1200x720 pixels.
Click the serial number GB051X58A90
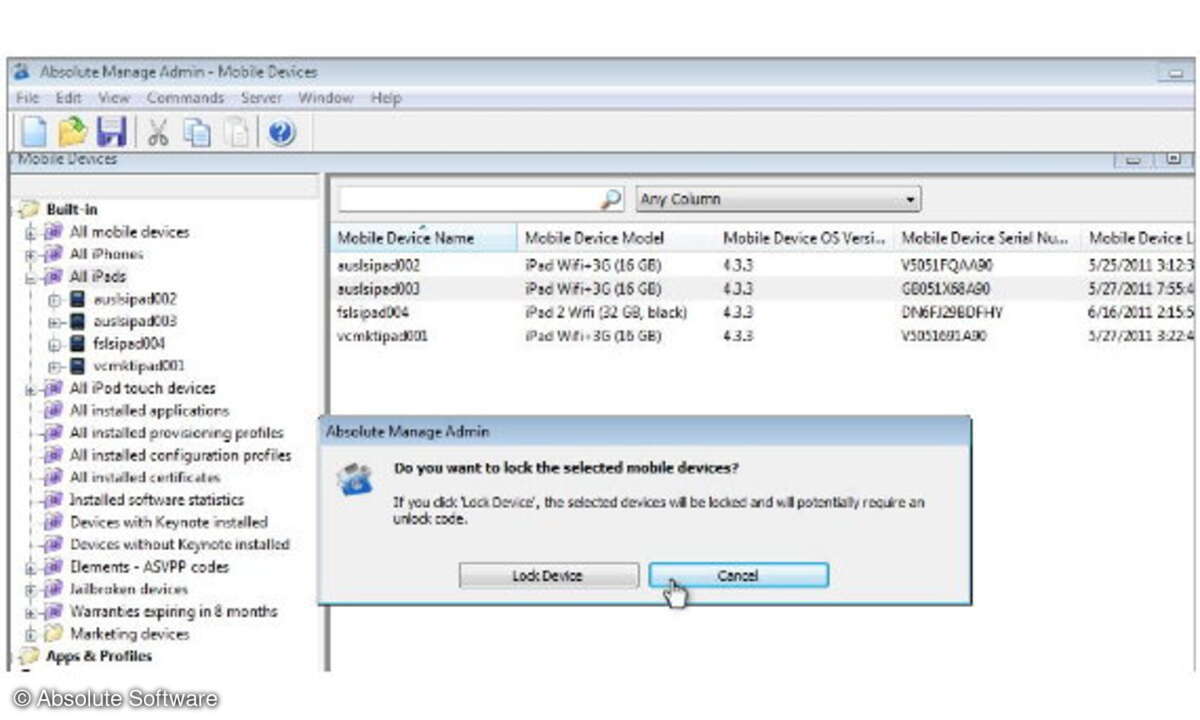[x=946, y=289]
